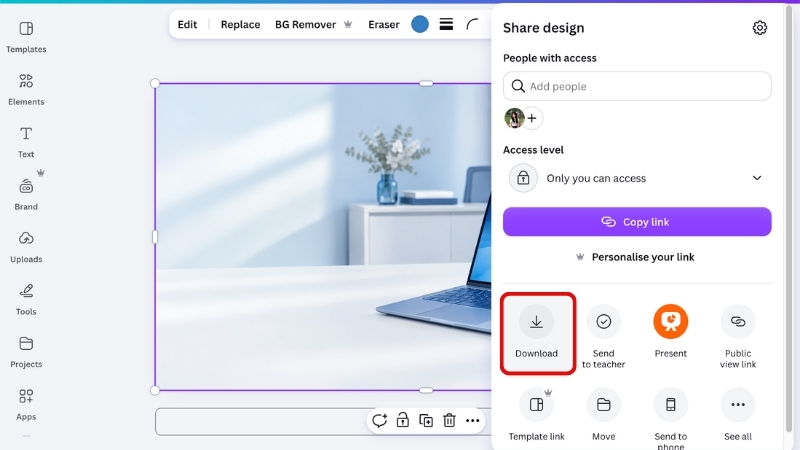Open the Text sidebar panel
This screenshot has width=800, height=450.
(26, 142)
